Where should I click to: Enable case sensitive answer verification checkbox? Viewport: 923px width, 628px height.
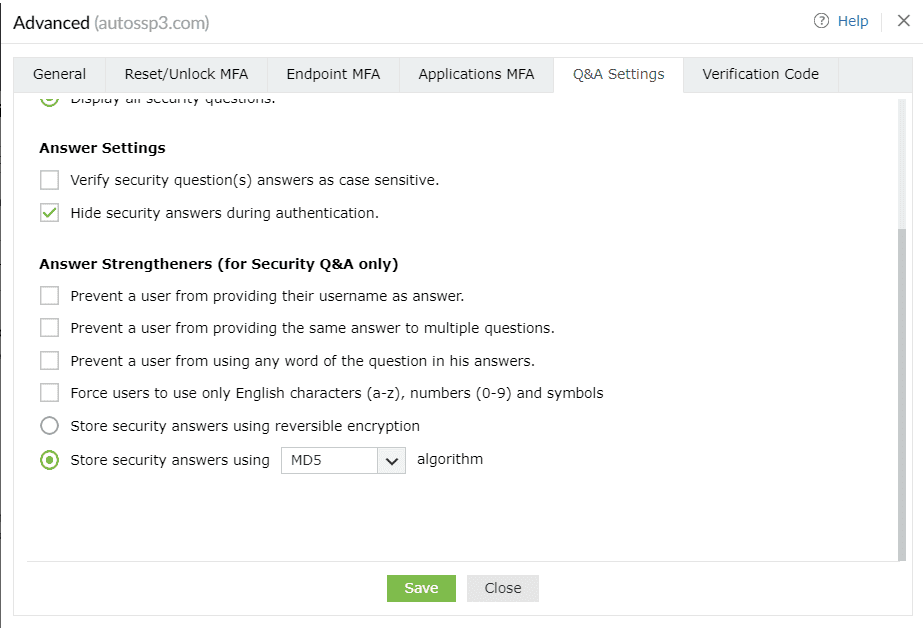(50, 181)
